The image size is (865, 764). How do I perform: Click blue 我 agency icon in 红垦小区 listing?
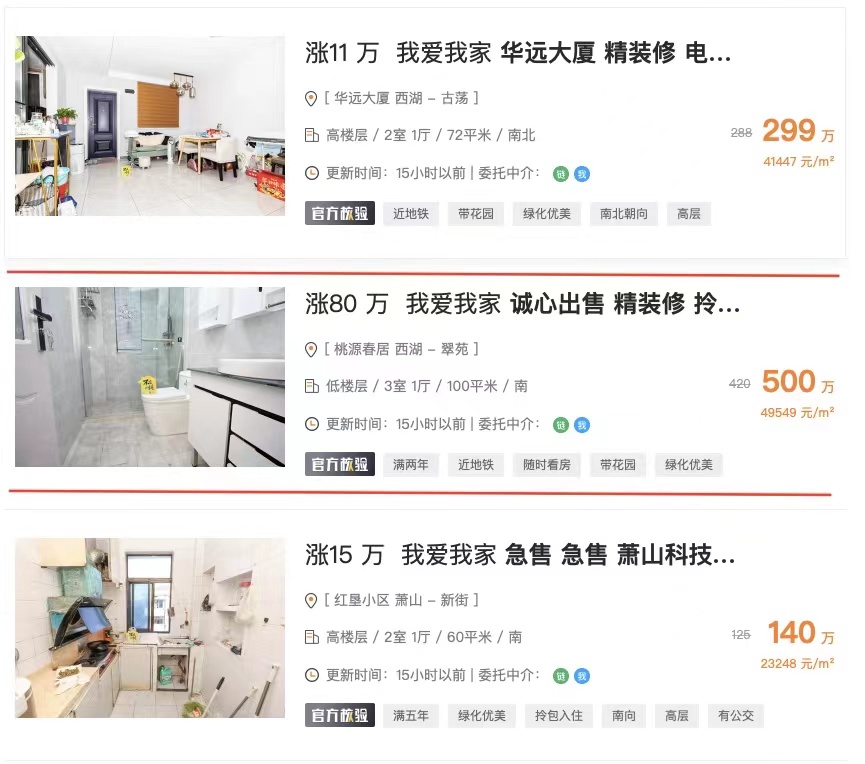pos(581,676)
